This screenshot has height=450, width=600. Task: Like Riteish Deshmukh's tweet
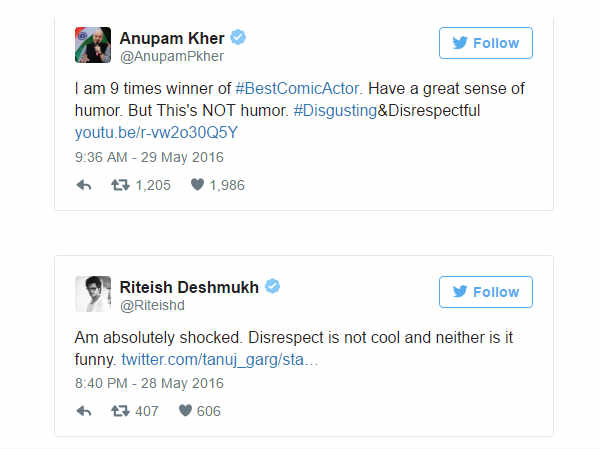coord(185,411)
